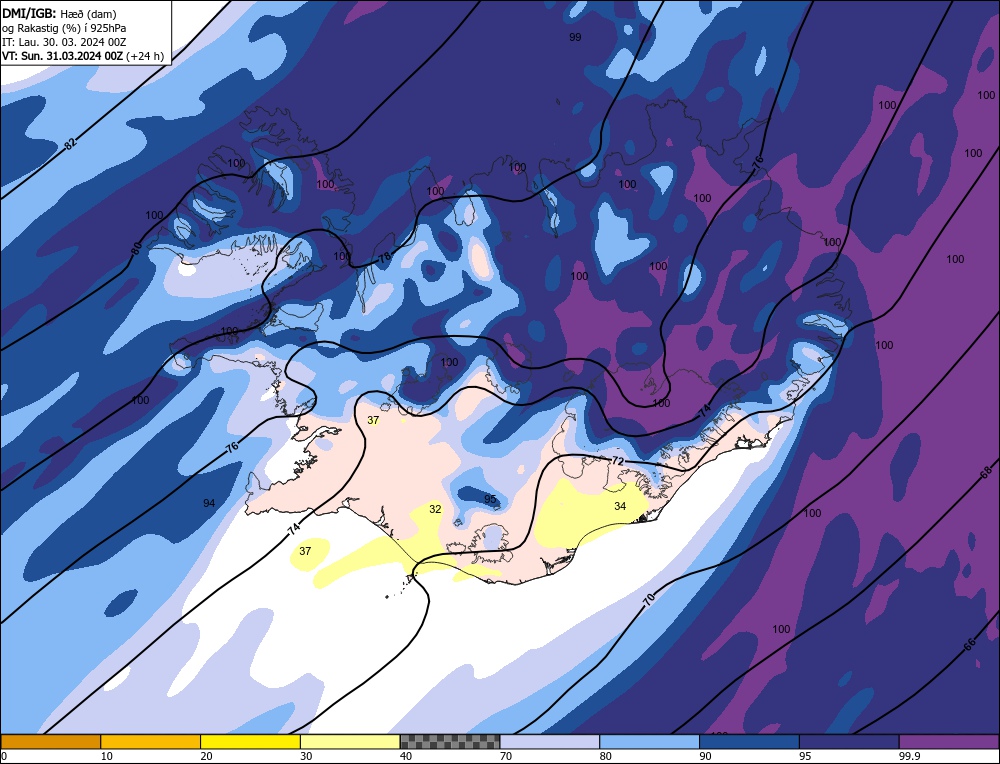
Task: Click the lavender 70–80 legend swatch
Action: click(x=550, y=742)
